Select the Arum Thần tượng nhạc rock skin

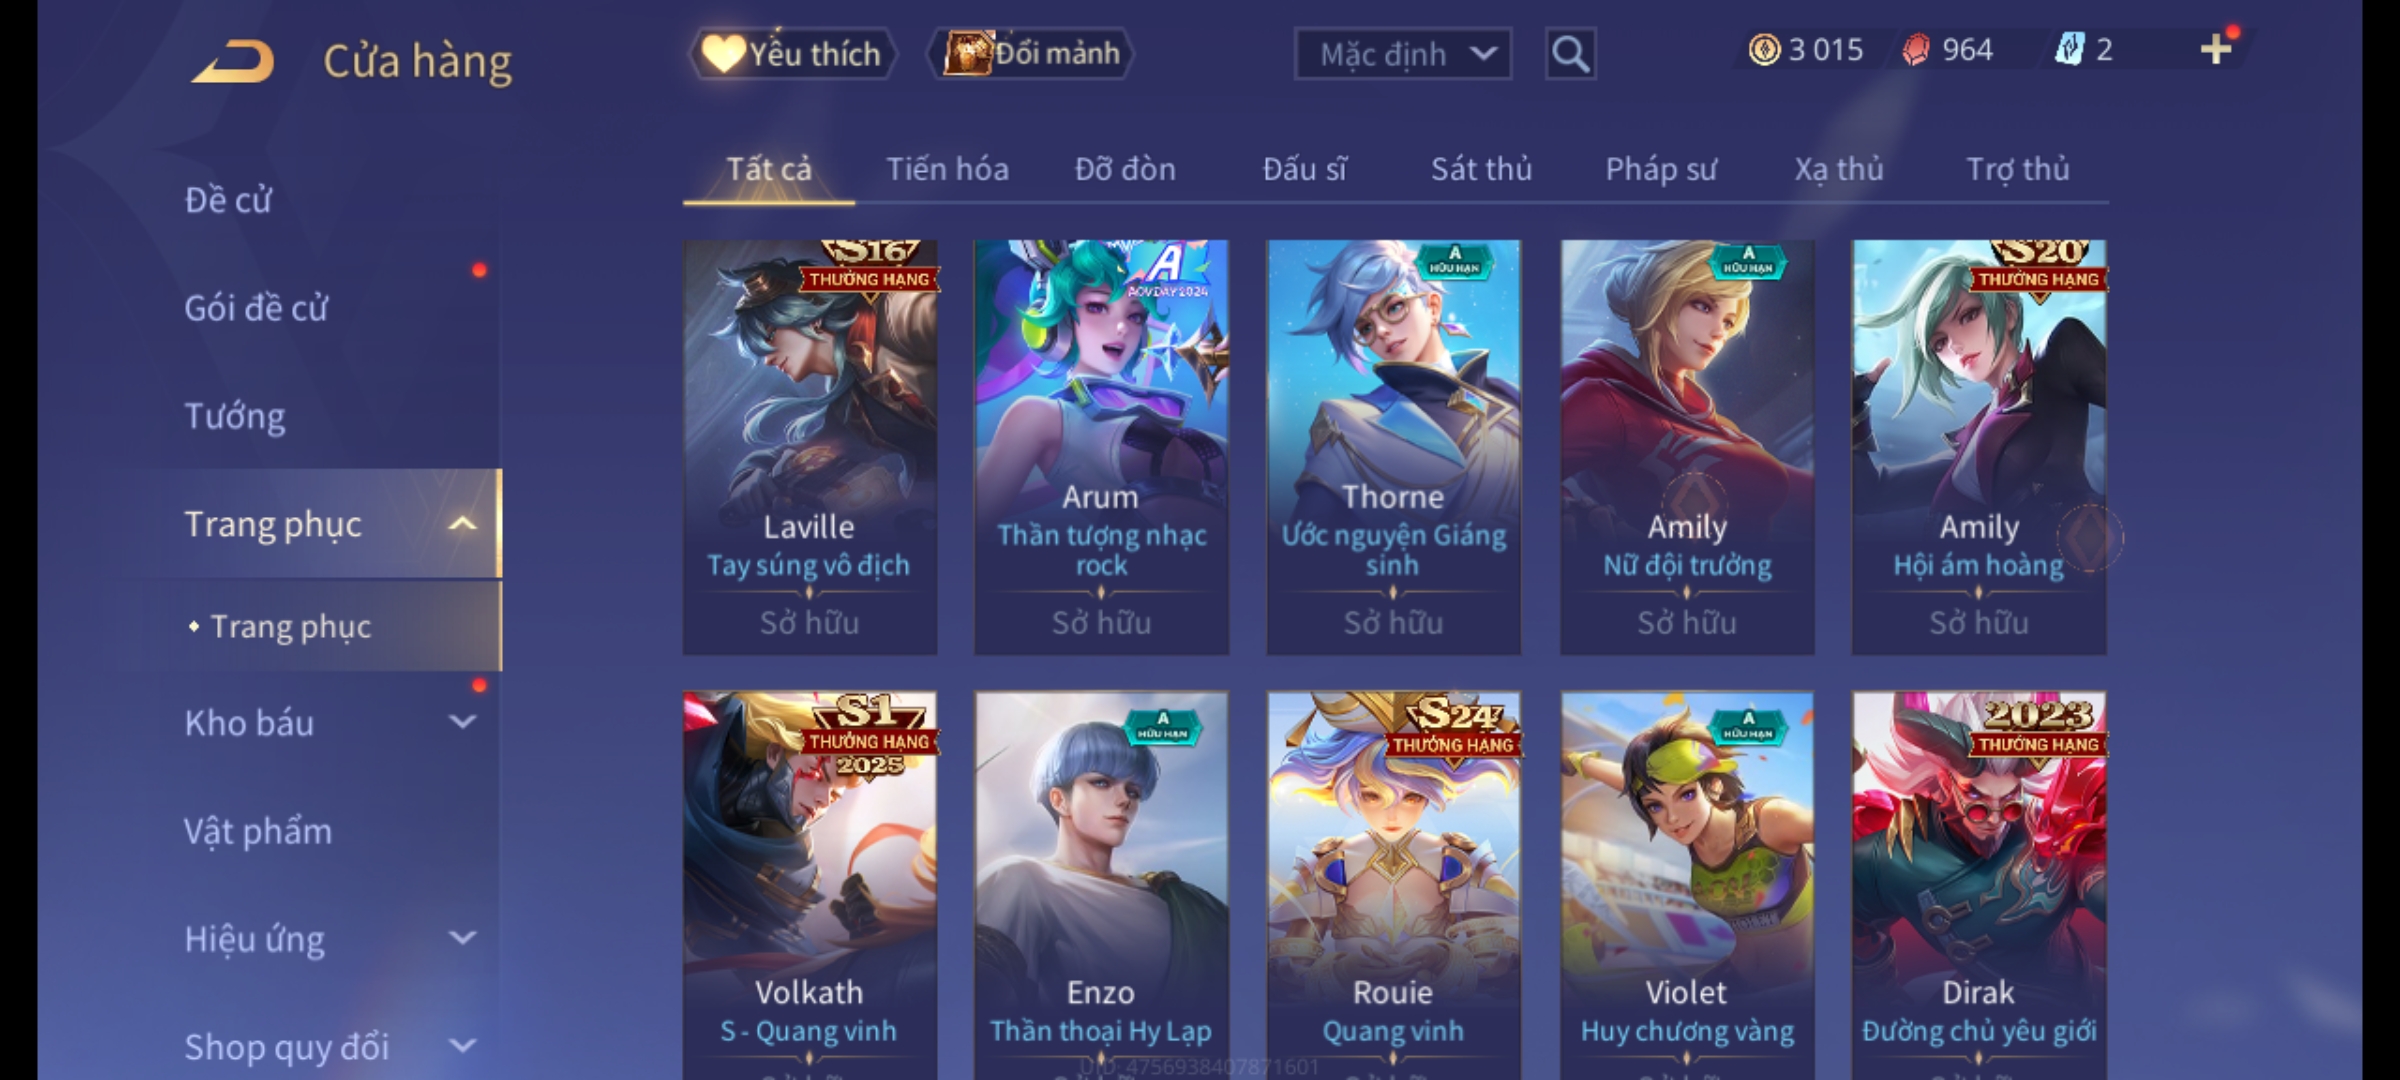tap(1101, 447)
